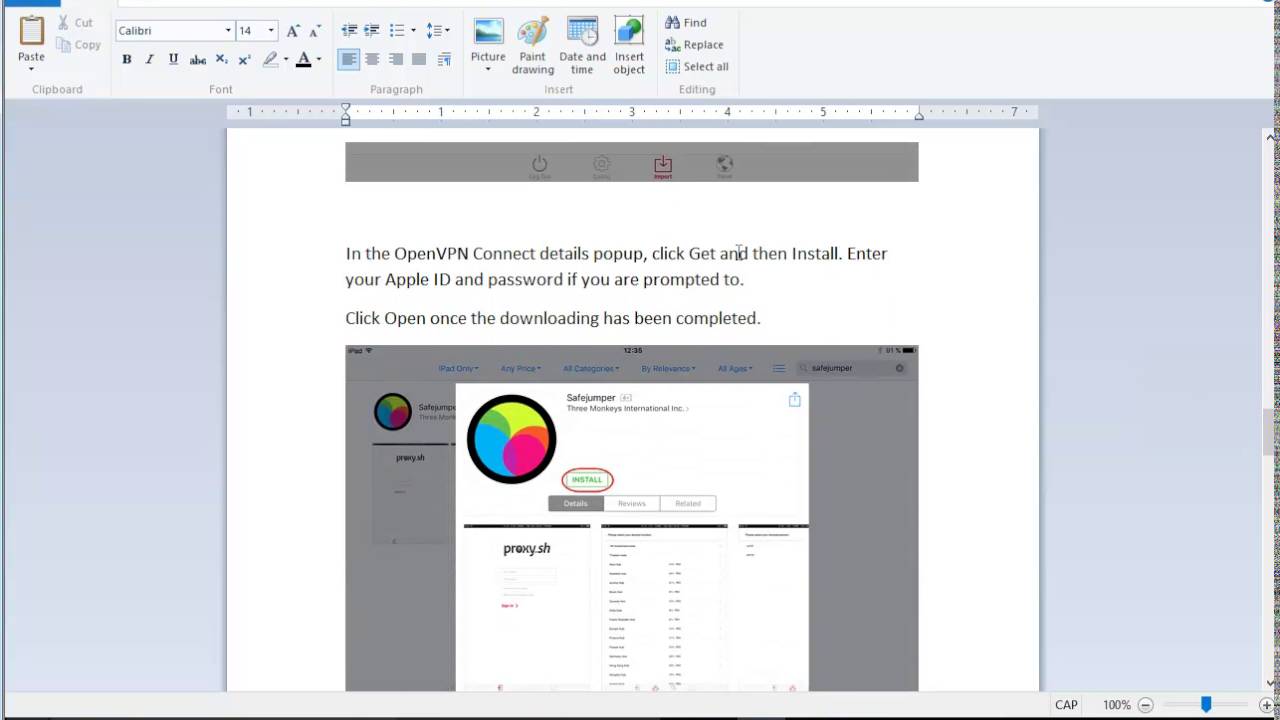Click Replace in Editing group
Screen dimensions: 1280x720
tap(694, 44)
